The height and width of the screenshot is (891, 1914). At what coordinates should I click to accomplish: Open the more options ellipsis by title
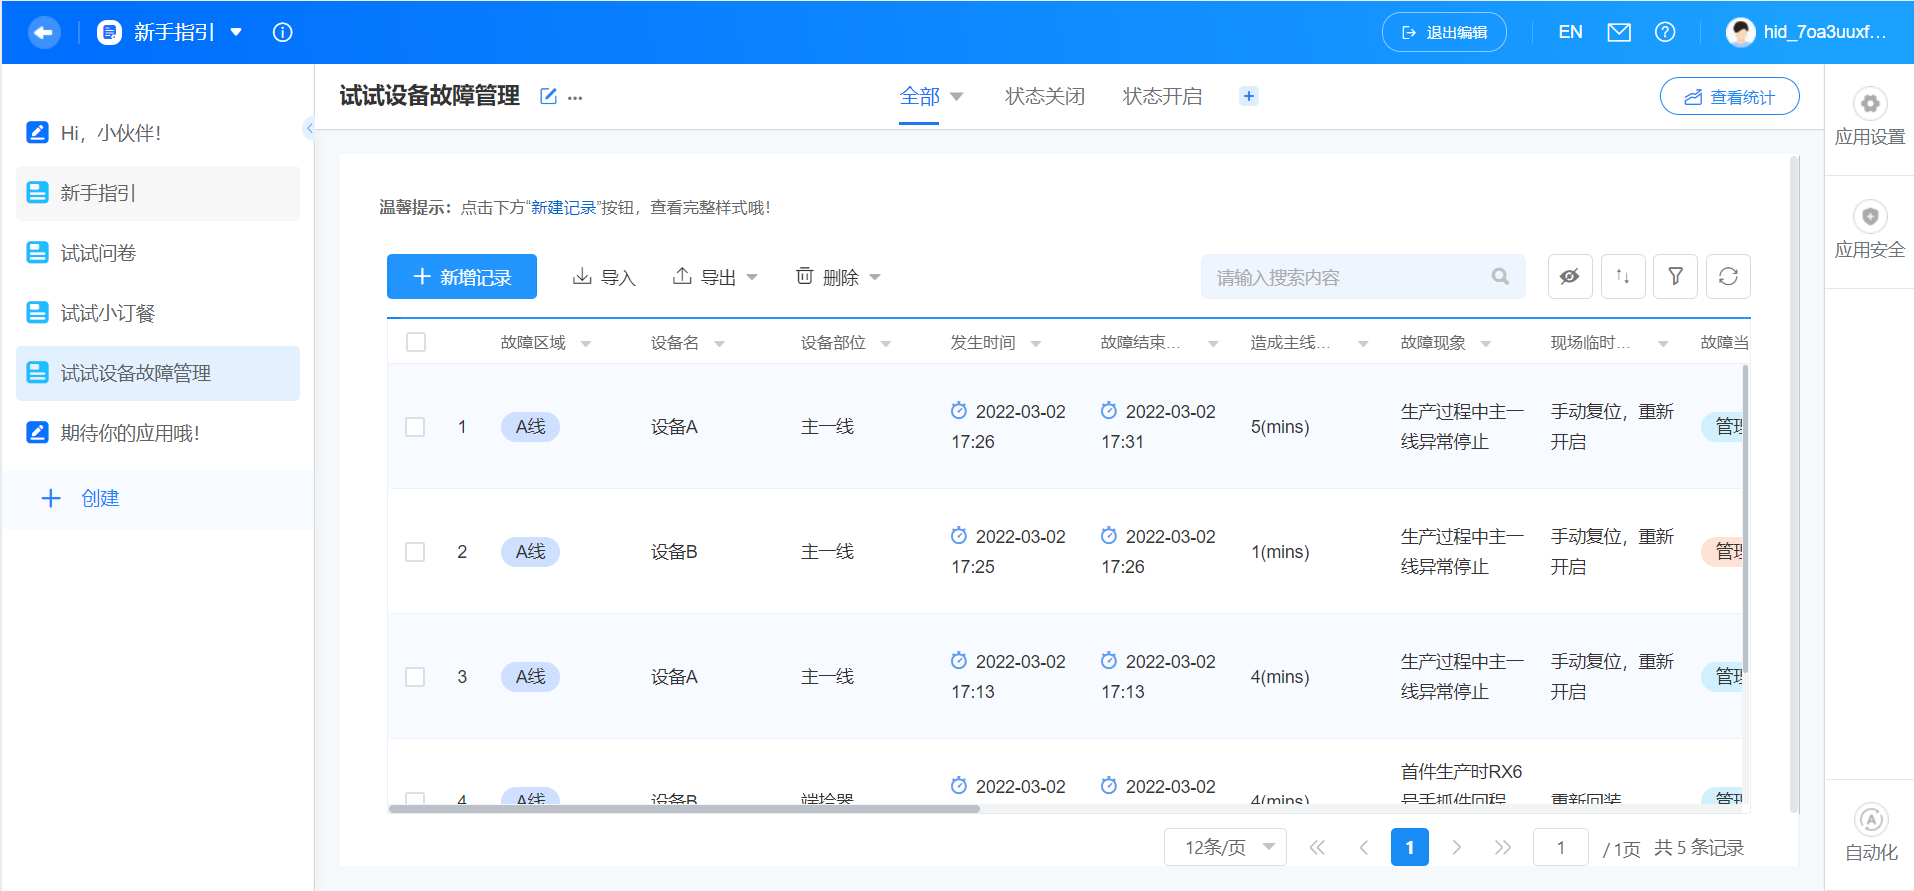click(575, 97)
